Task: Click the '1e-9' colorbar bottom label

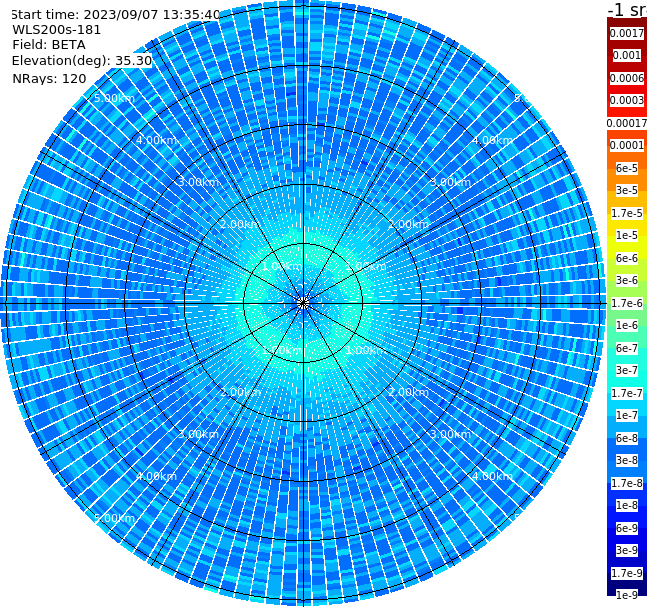Action: click(x=627, y=595)
